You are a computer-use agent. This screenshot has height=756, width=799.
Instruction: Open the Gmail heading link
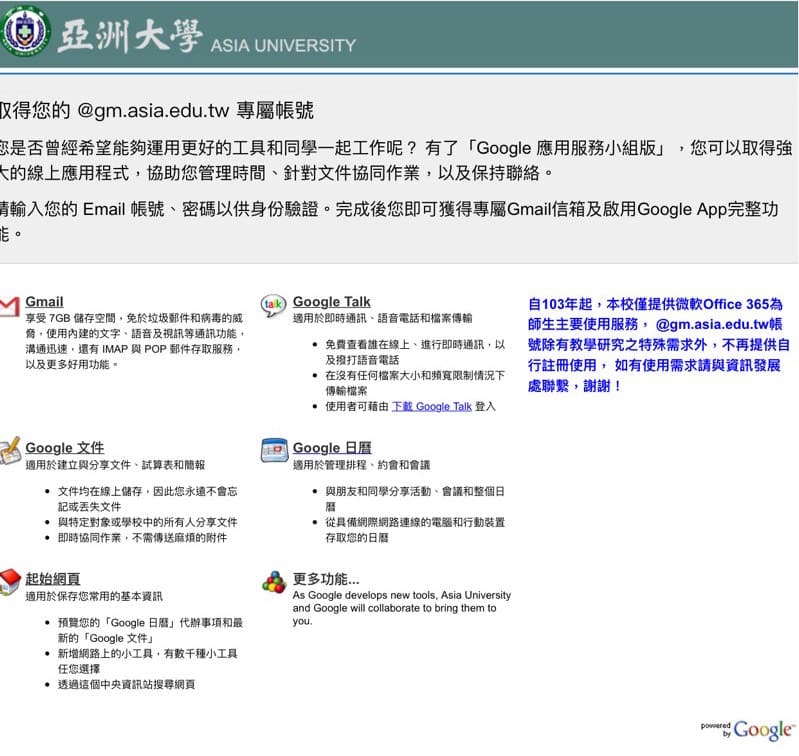click(44, 302)
